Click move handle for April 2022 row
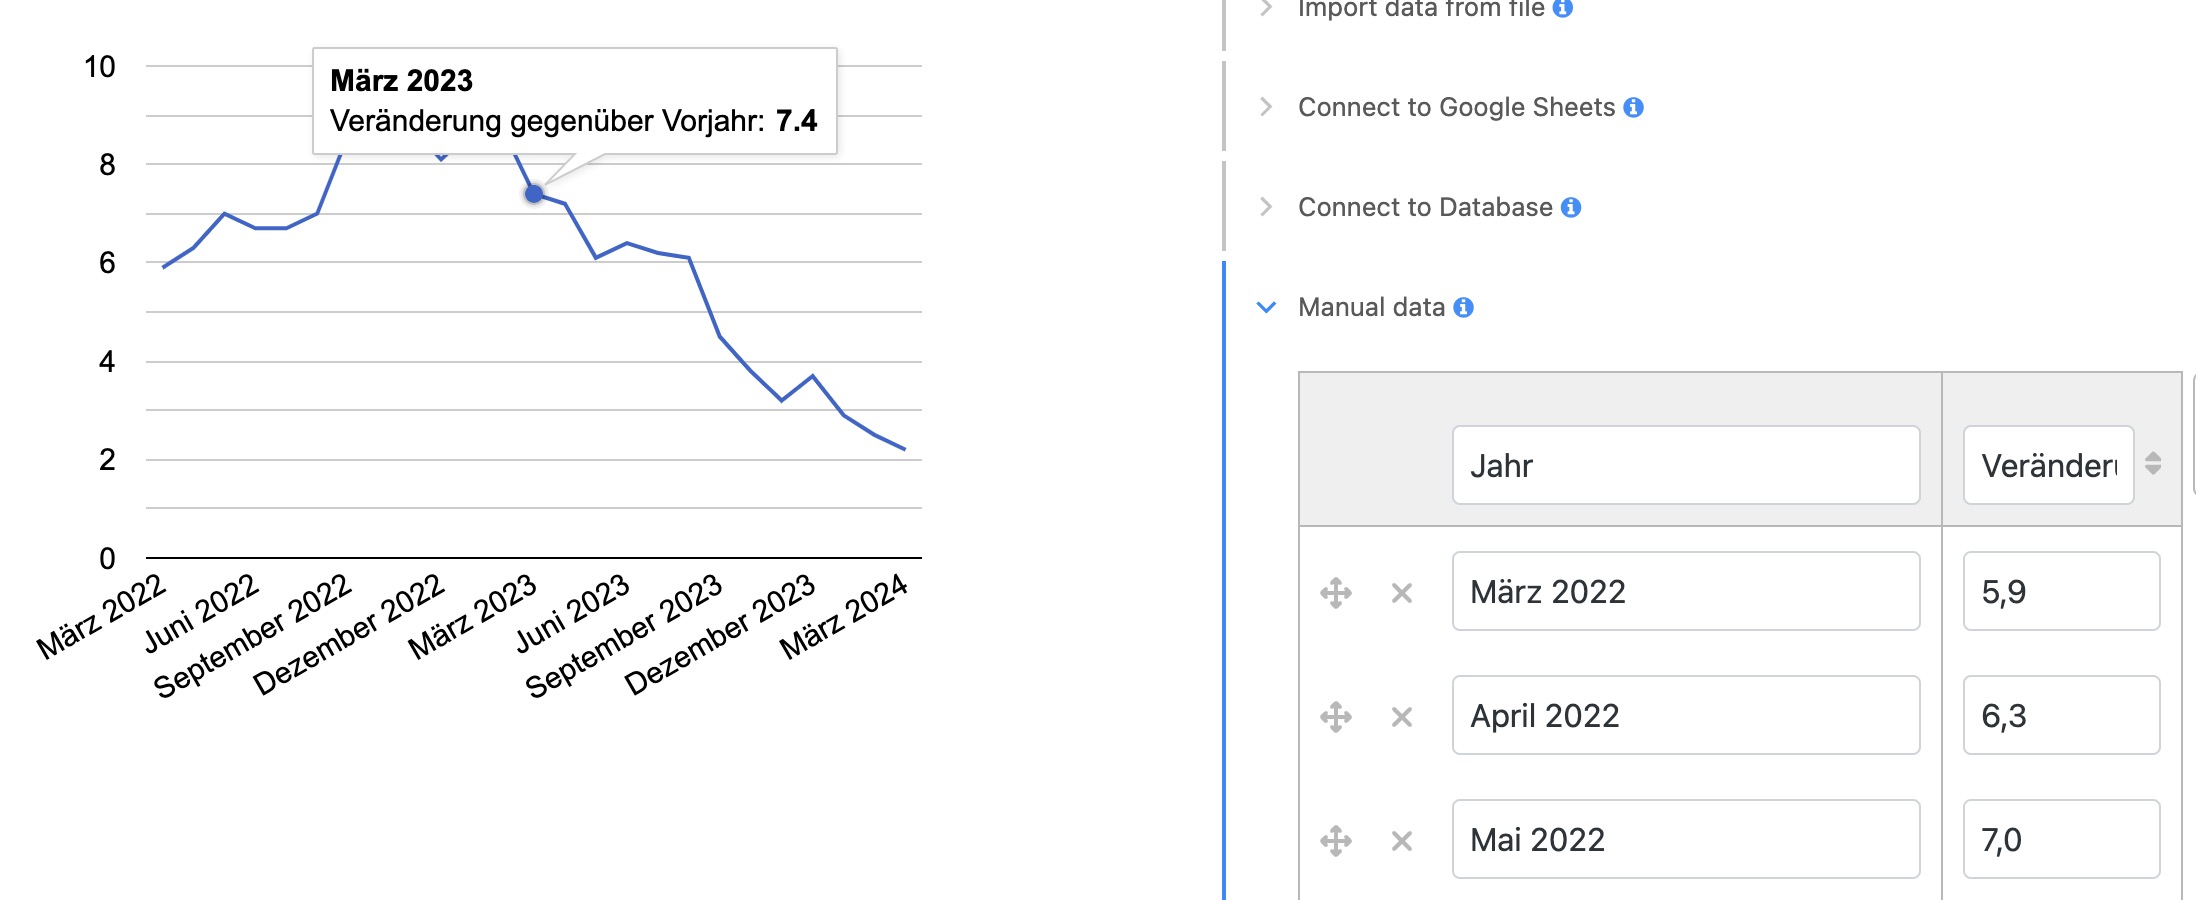 (x=1336, y=717)
